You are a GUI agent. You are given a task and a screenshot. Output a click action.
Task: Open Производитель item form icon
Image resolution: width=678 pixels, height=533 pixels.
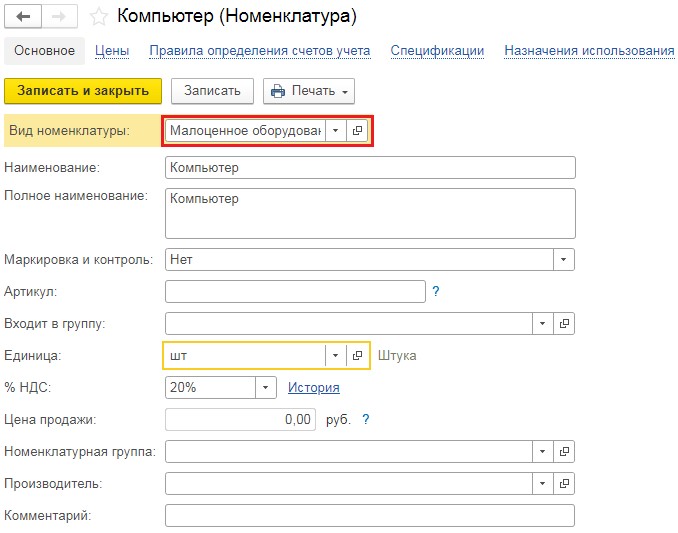(x=564, y=483)
